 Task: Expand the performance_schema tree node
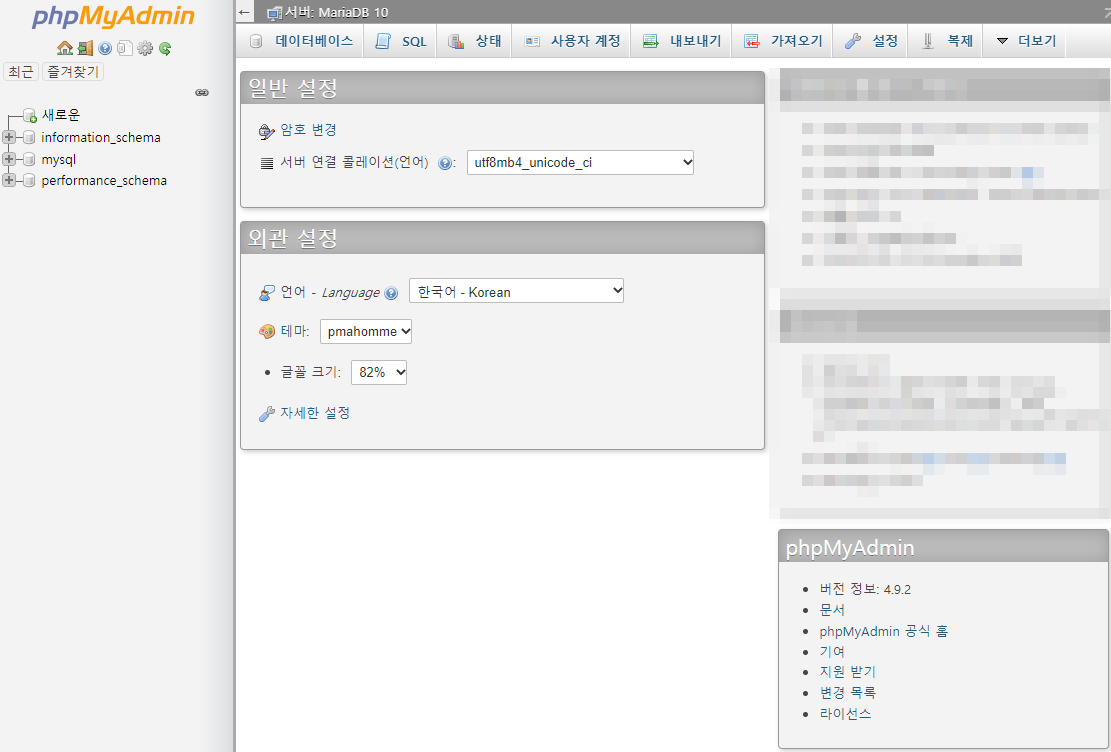coord(9,181)
